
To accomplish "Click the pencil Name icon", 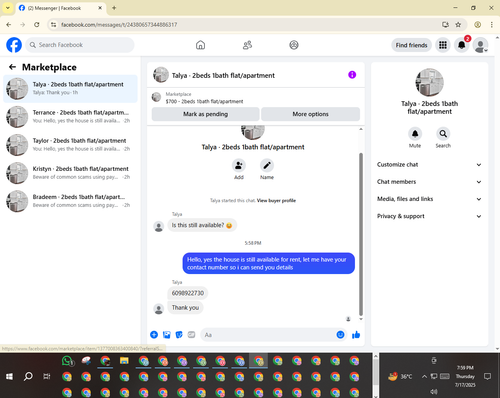I will point(267,165).
